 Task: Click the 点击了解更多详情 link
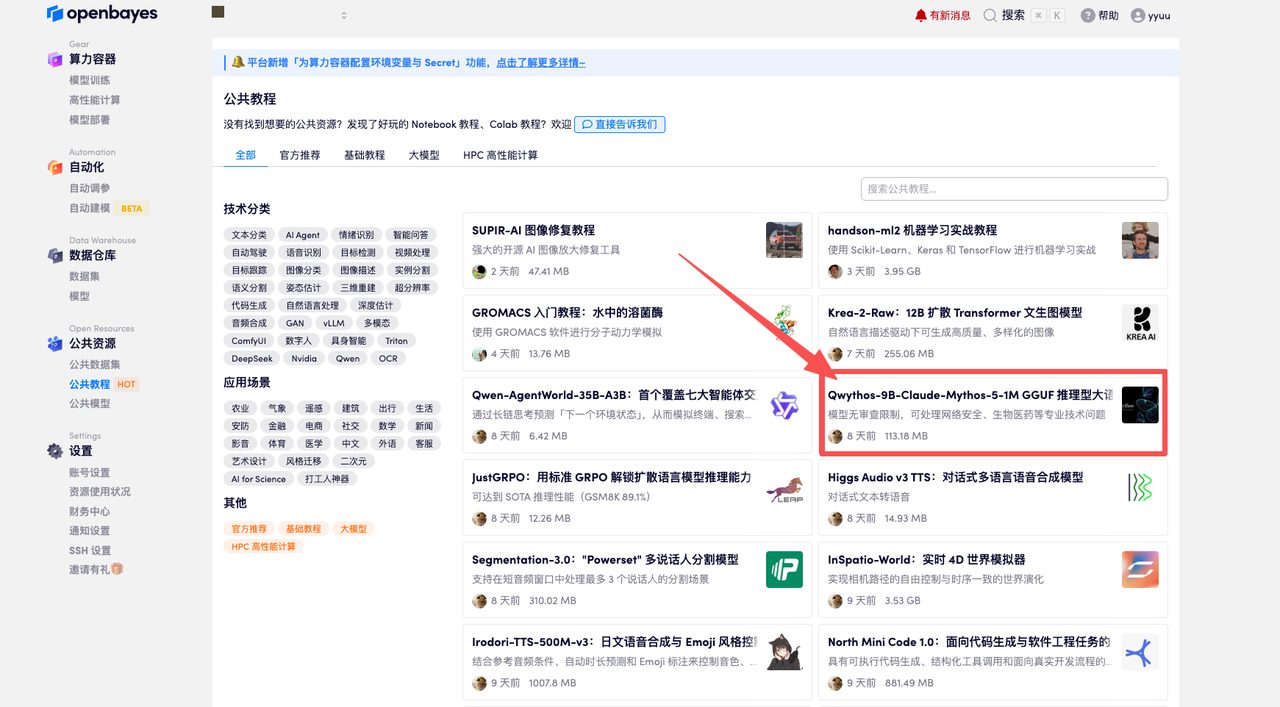tap(541, 62)
